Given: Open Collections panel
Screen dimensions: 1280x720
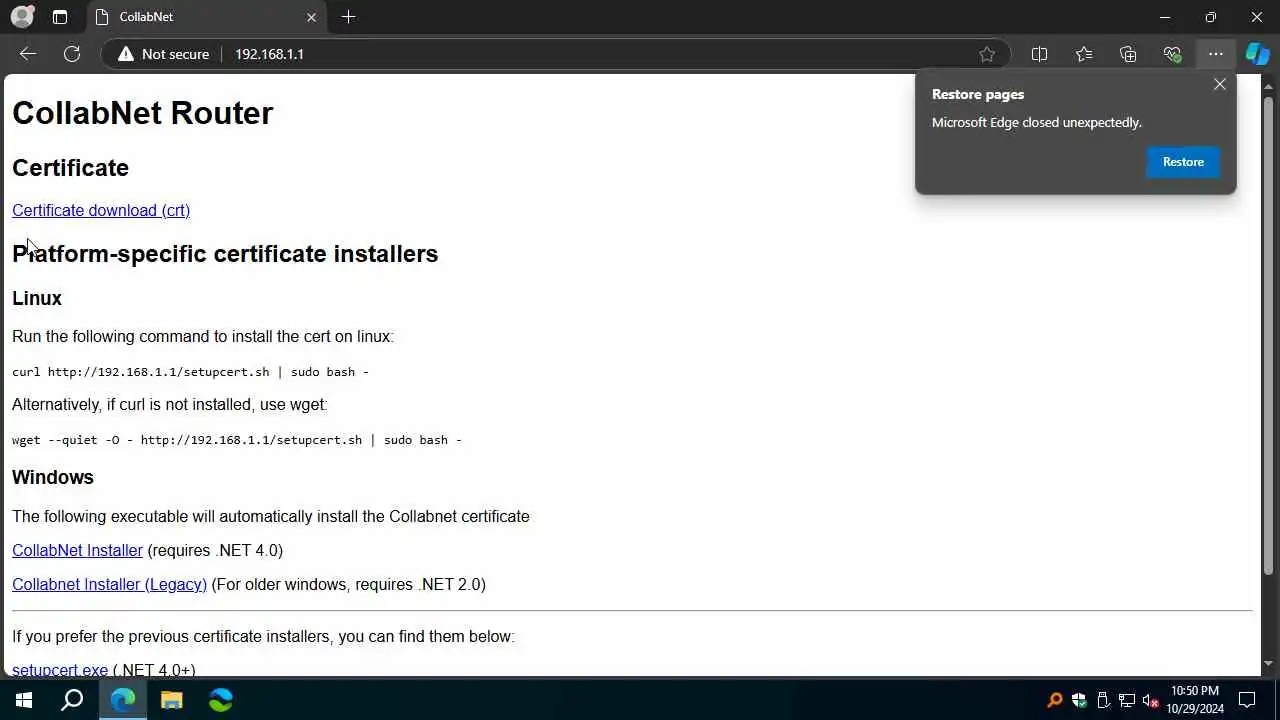Looking at the screenshot, I should (x=1128, y=54).
